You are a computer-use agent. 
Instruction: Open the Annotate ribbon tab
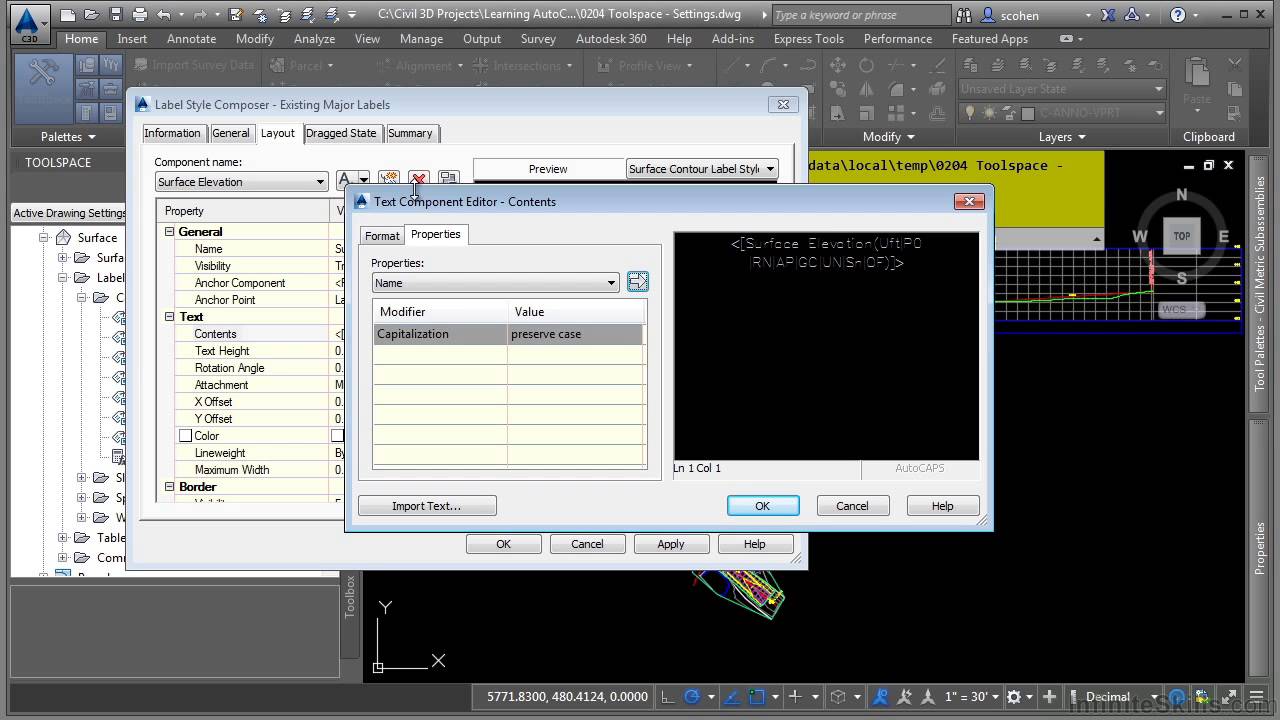191,39
